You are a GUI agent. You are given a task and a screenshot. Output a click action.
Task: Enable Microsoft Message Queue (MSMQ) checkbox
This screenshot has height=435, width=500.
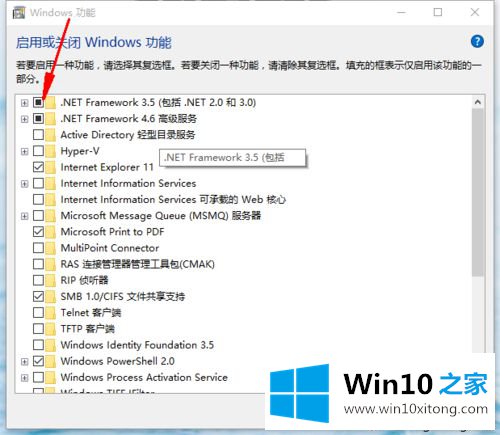pyautogui.click(x=38, y=216)
